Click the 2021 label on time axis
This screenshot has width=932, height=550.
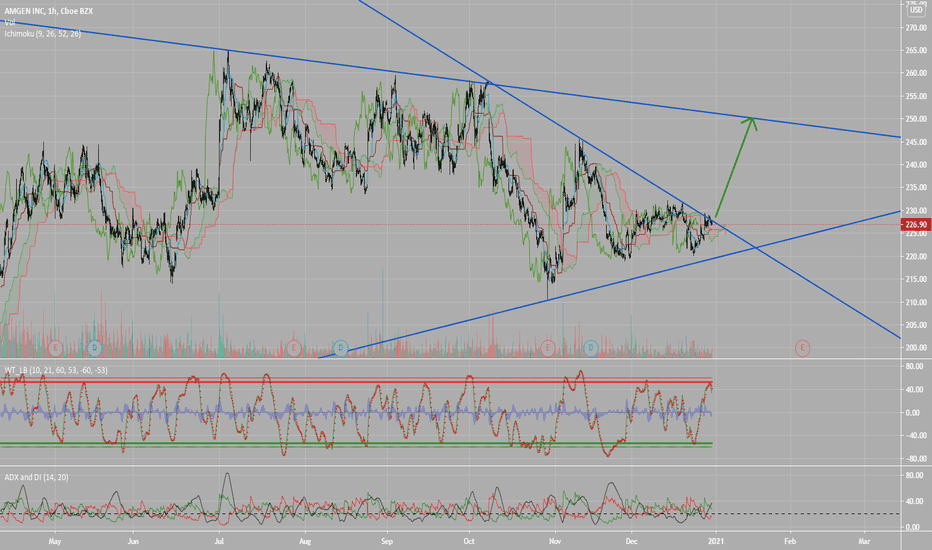tap(716, 541)
